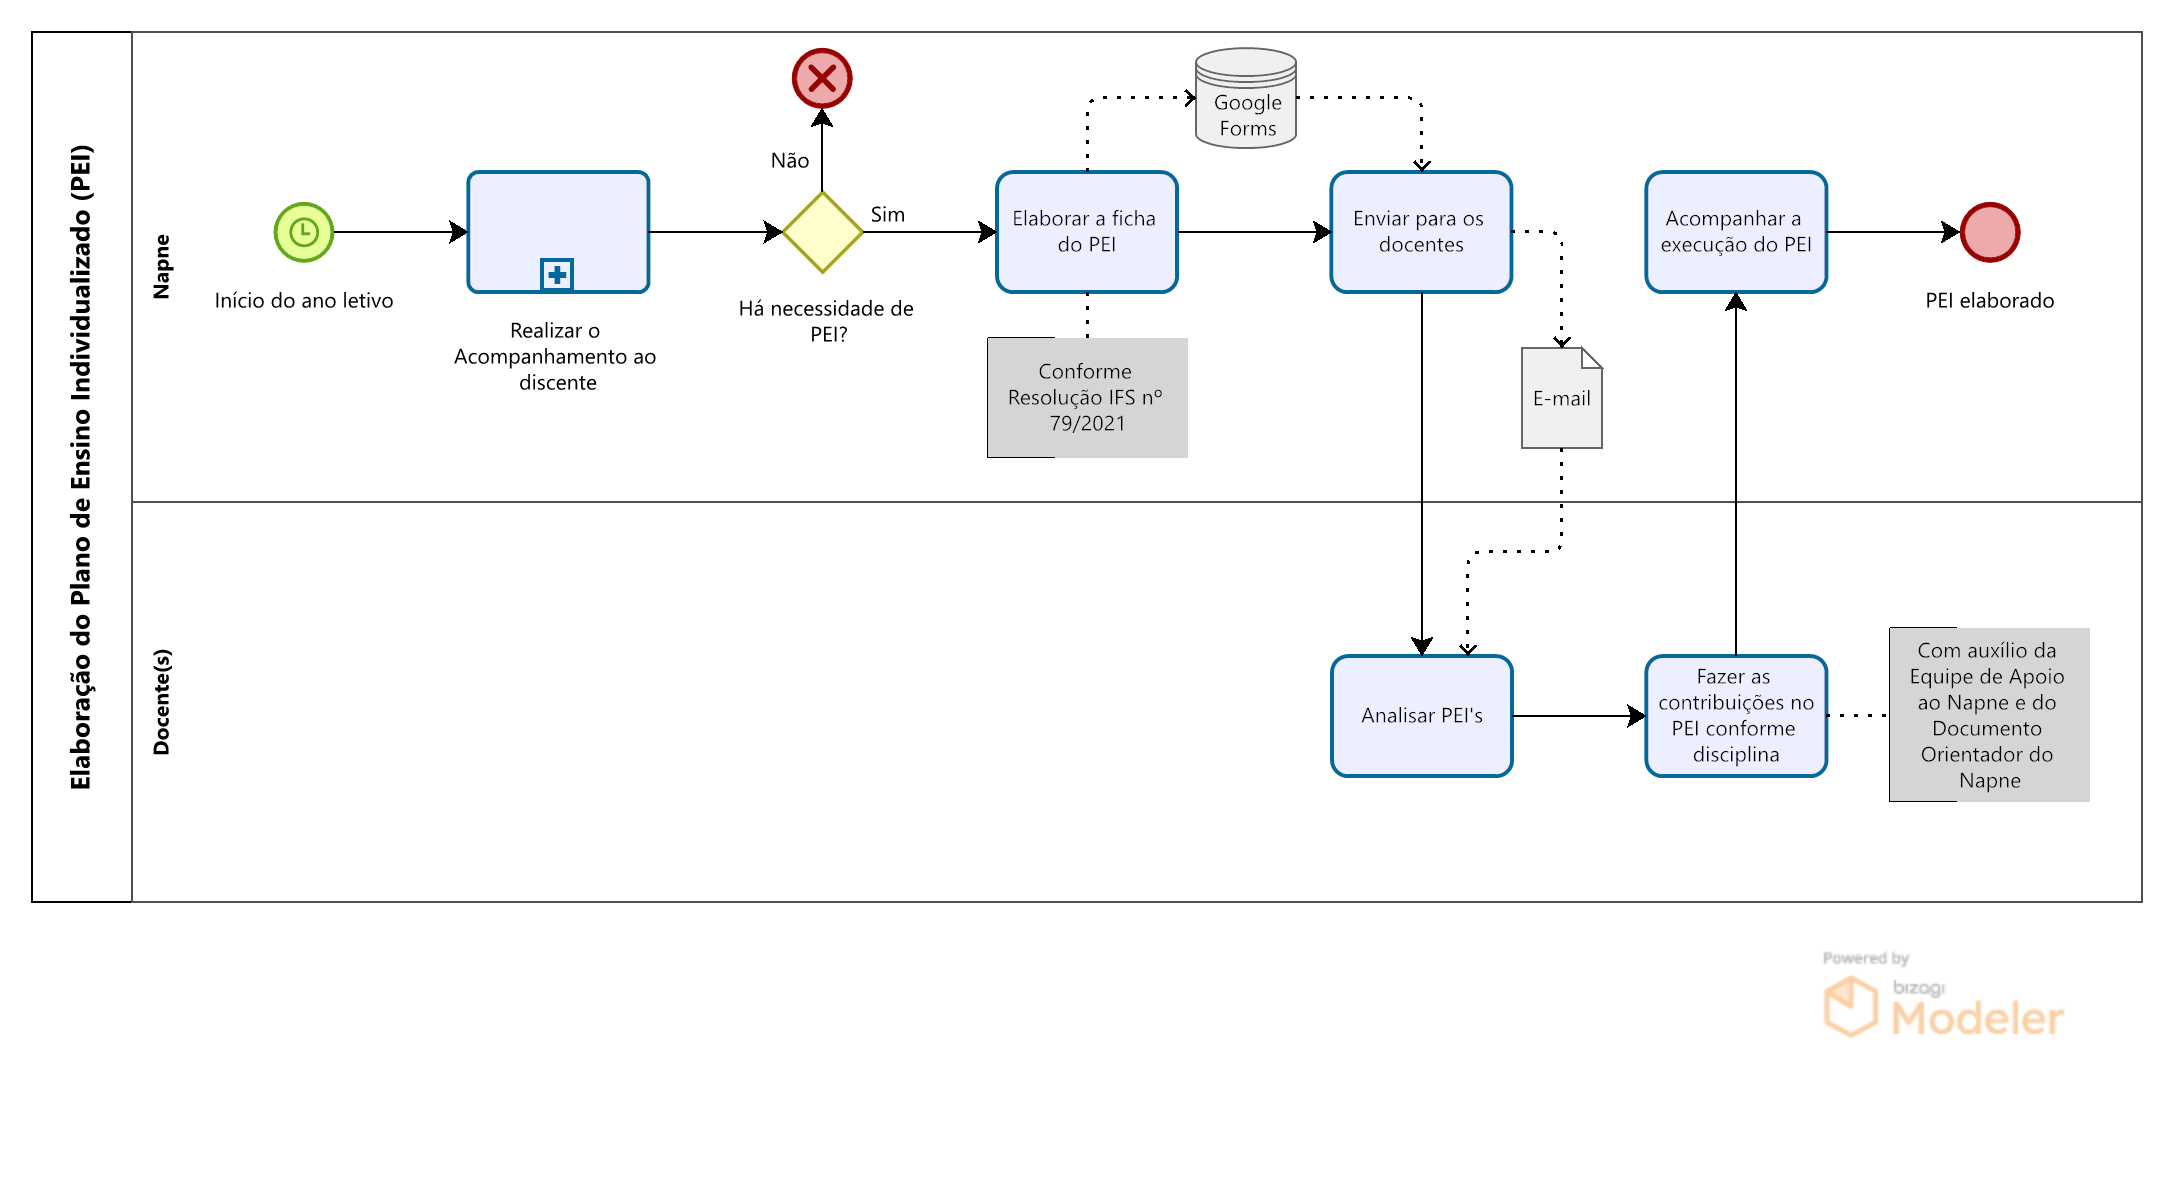
Task: Click the Fazer as contribuições task box
Action: tap(1736, 716)
